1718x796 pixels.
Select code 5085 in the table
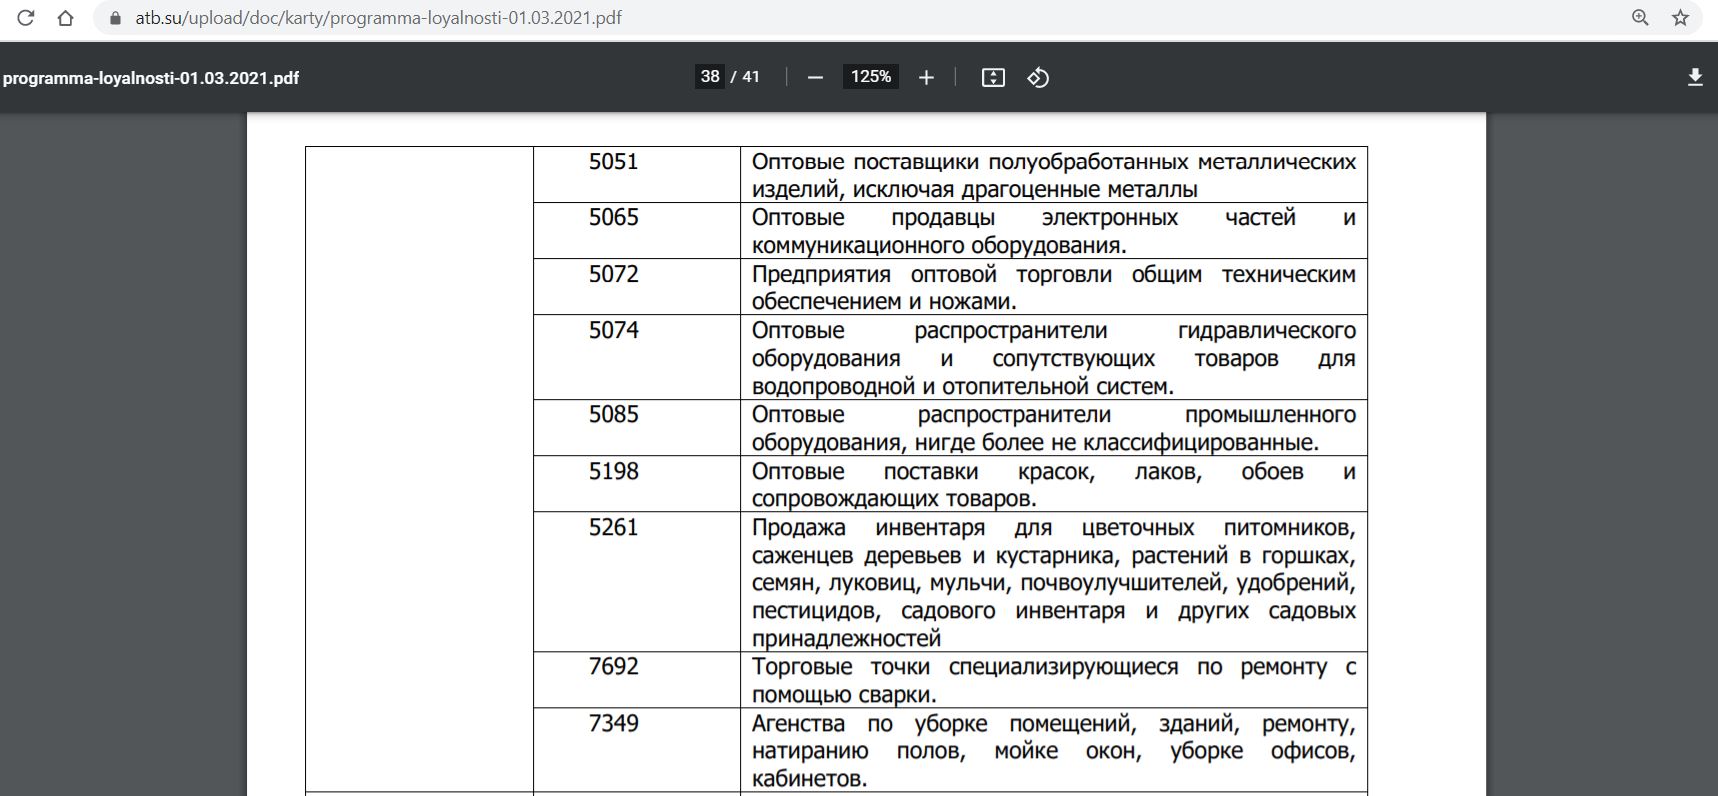tap(613, 415)
